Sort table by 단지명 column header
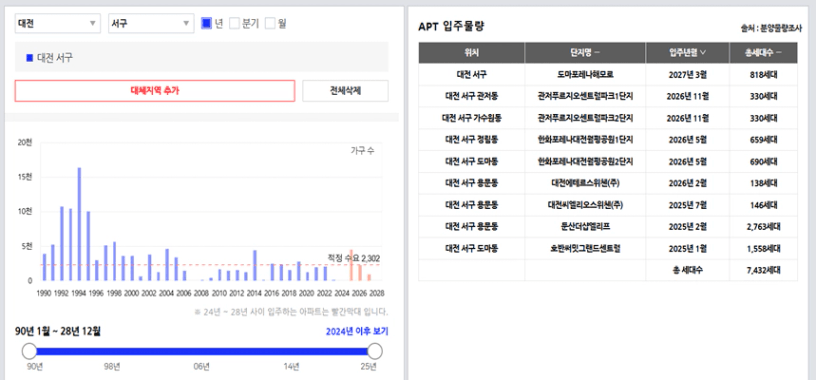 tap(585, 53)
